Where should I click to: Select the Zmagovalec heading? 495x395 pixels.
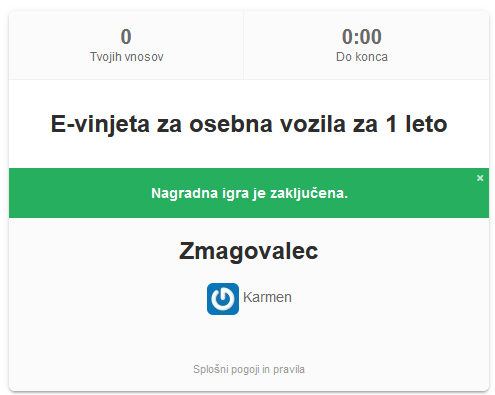coord(249,251)
